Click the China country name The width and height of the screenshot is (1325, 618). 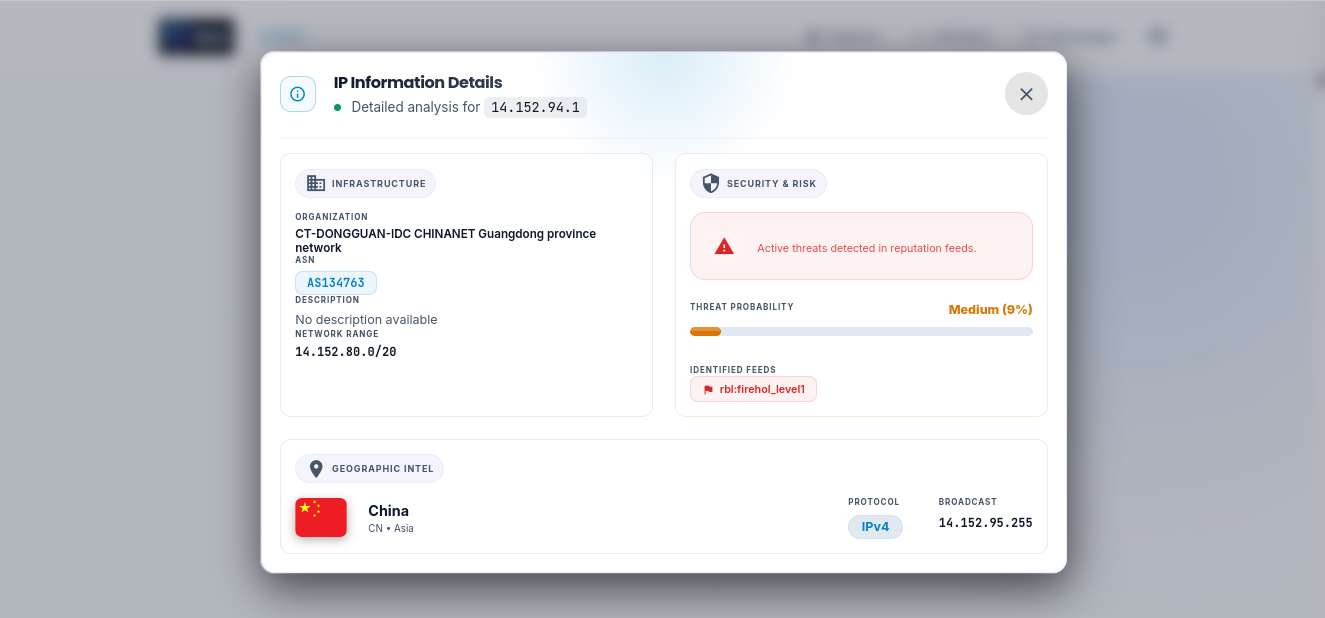[x=388, y=511]
